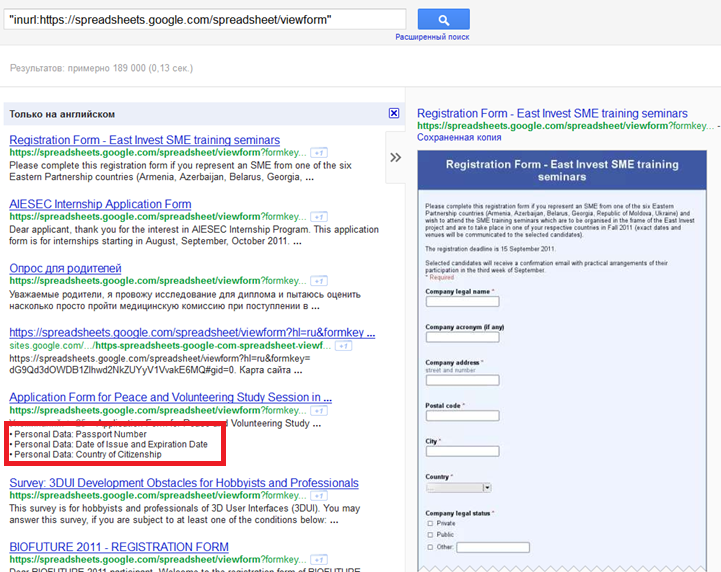The image size is (721, 572).
Task: Open BIOFUTURE 2011 - REGISTRATION FORM link
Action: [x=119, y=547]
